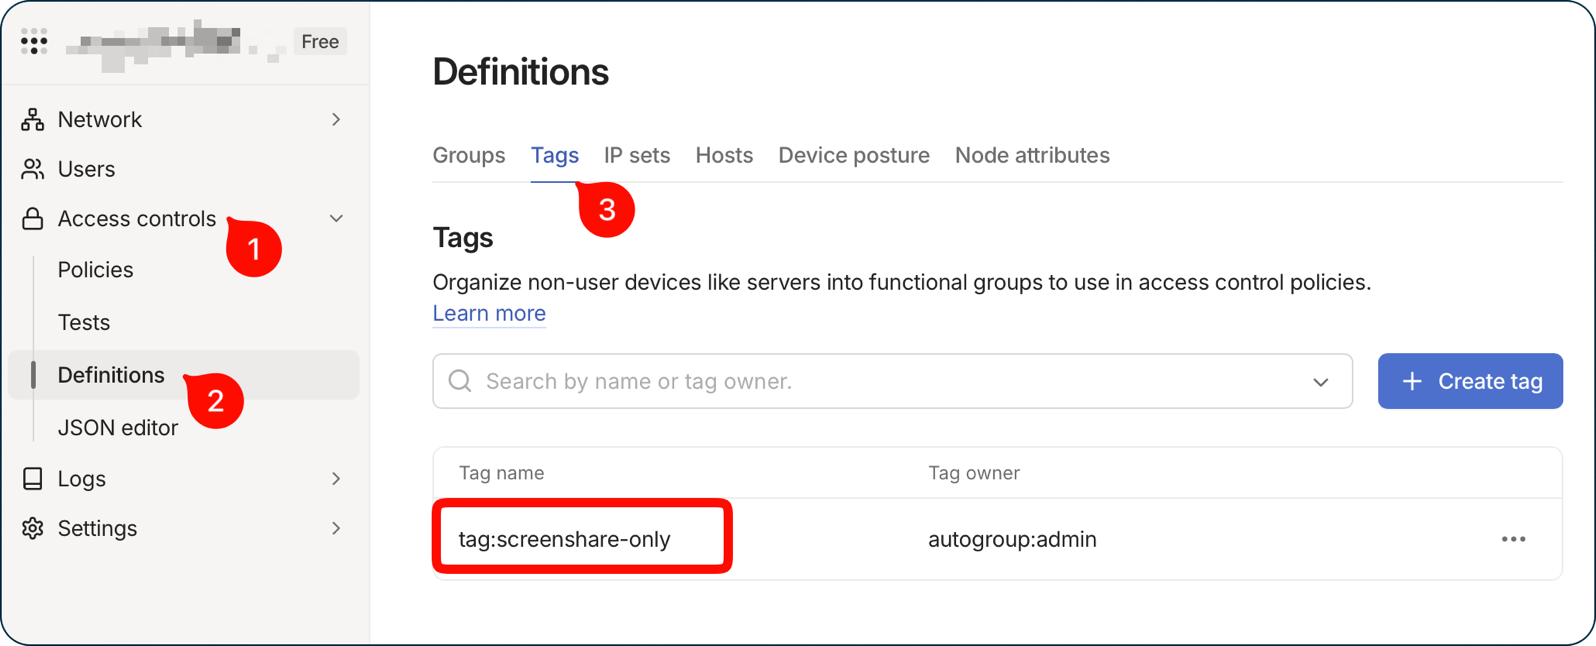Follow the Learn more link

tap(489, 313)
